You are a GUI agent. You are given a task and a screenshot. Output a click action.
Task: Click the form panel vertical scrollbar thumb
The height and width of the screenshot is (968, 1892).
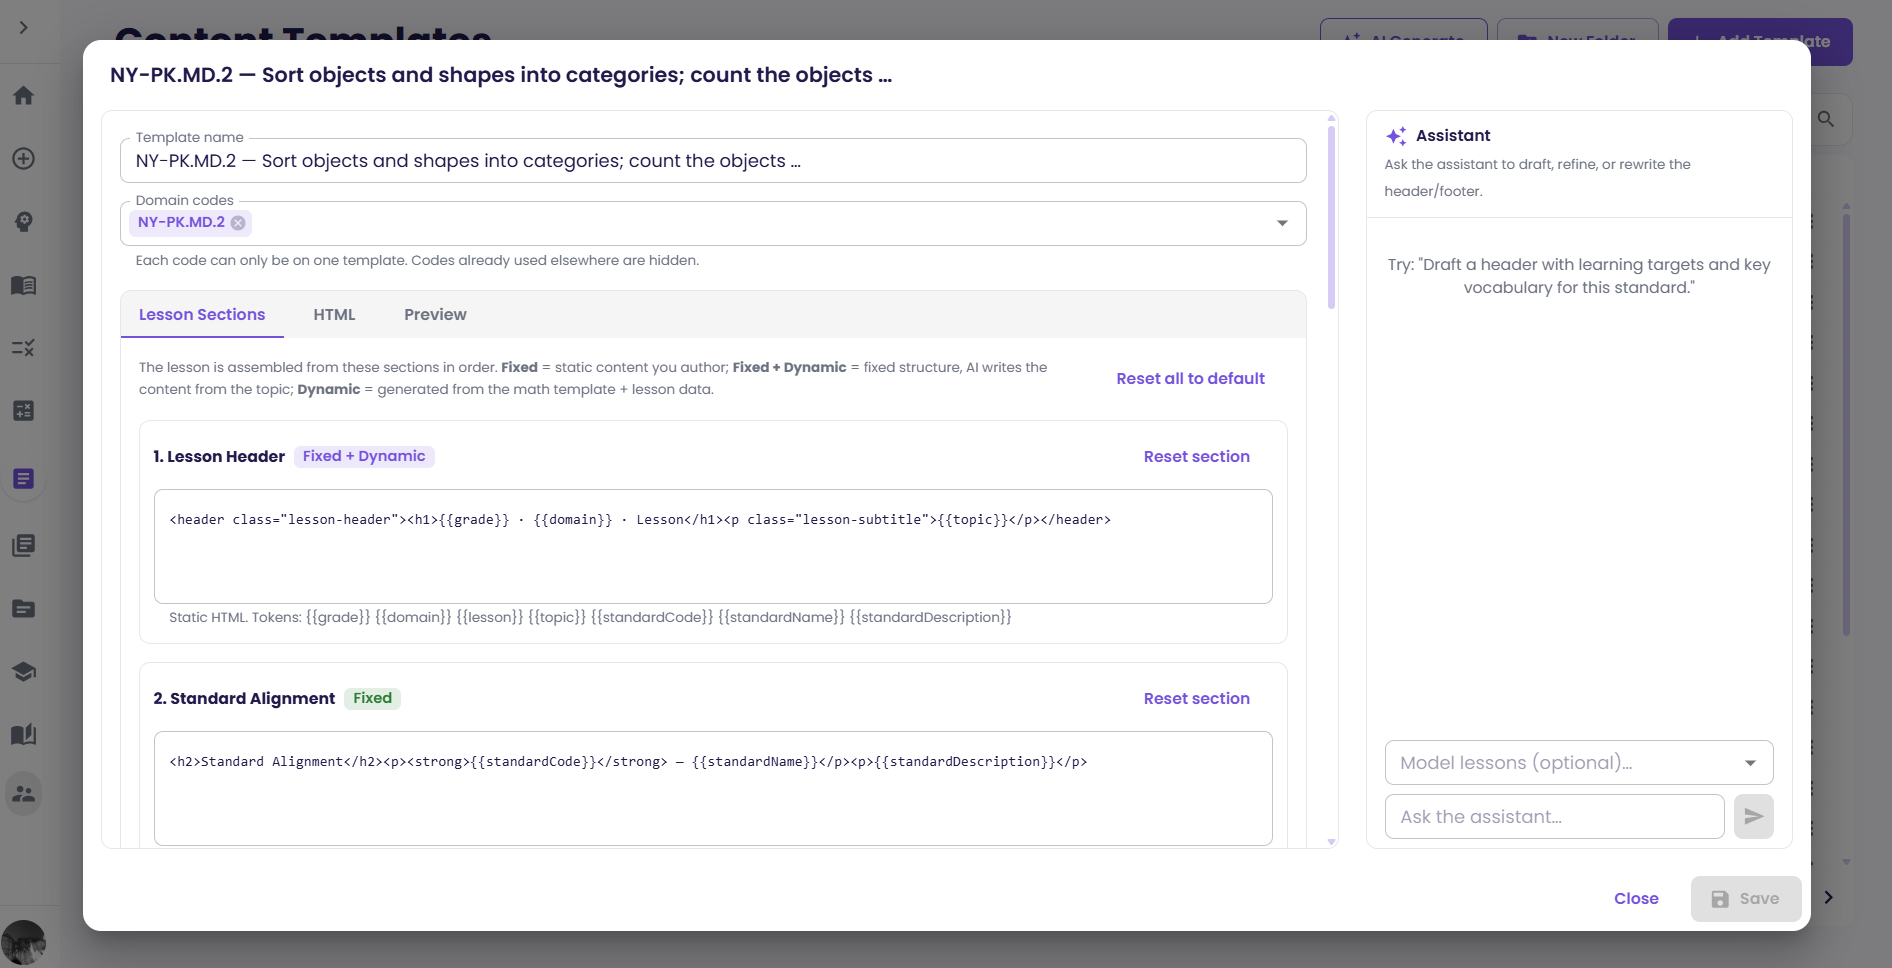tap(1331, 216)
